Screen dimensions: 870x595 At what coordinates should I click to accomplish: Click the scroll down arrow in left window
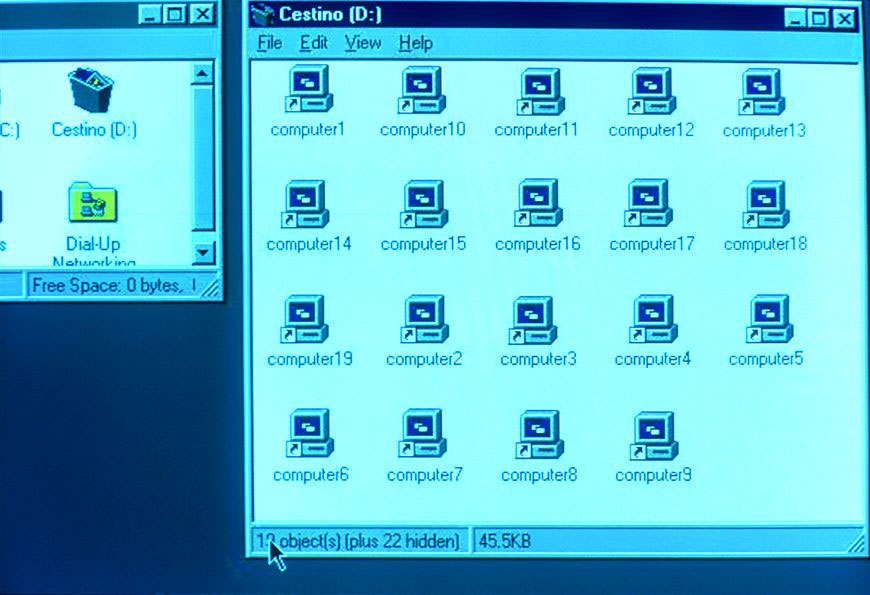(203, 253)
